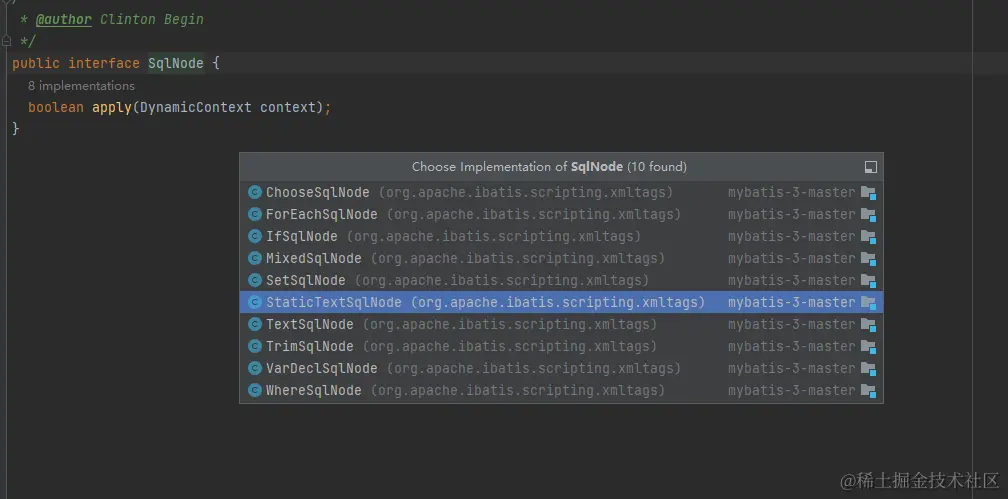1008x499 pixels.
Task: Click module folder icon in TextSqlNode row
Action: 868,325
